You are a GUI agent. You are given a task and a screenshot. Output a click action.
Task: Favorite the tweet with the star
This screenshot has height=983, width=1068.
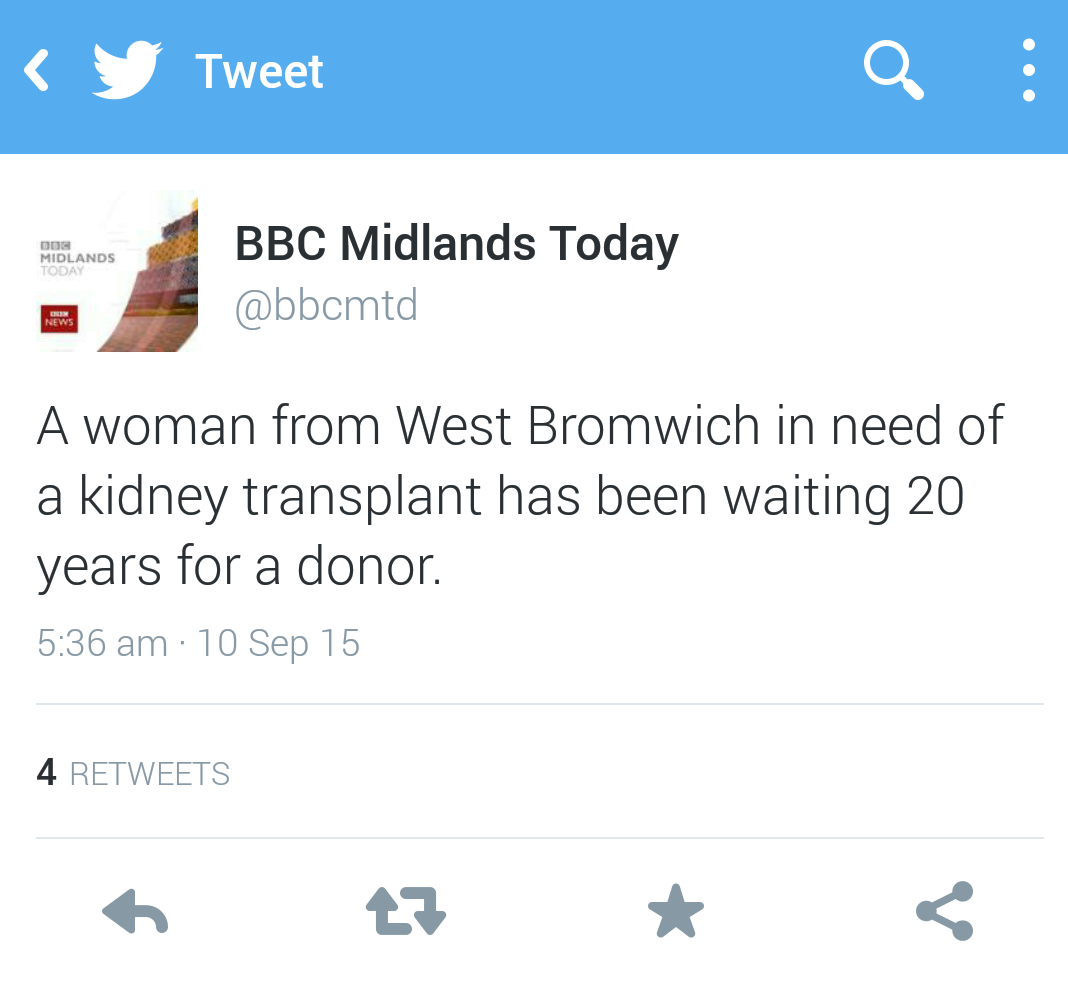click(x=676, y=912)
